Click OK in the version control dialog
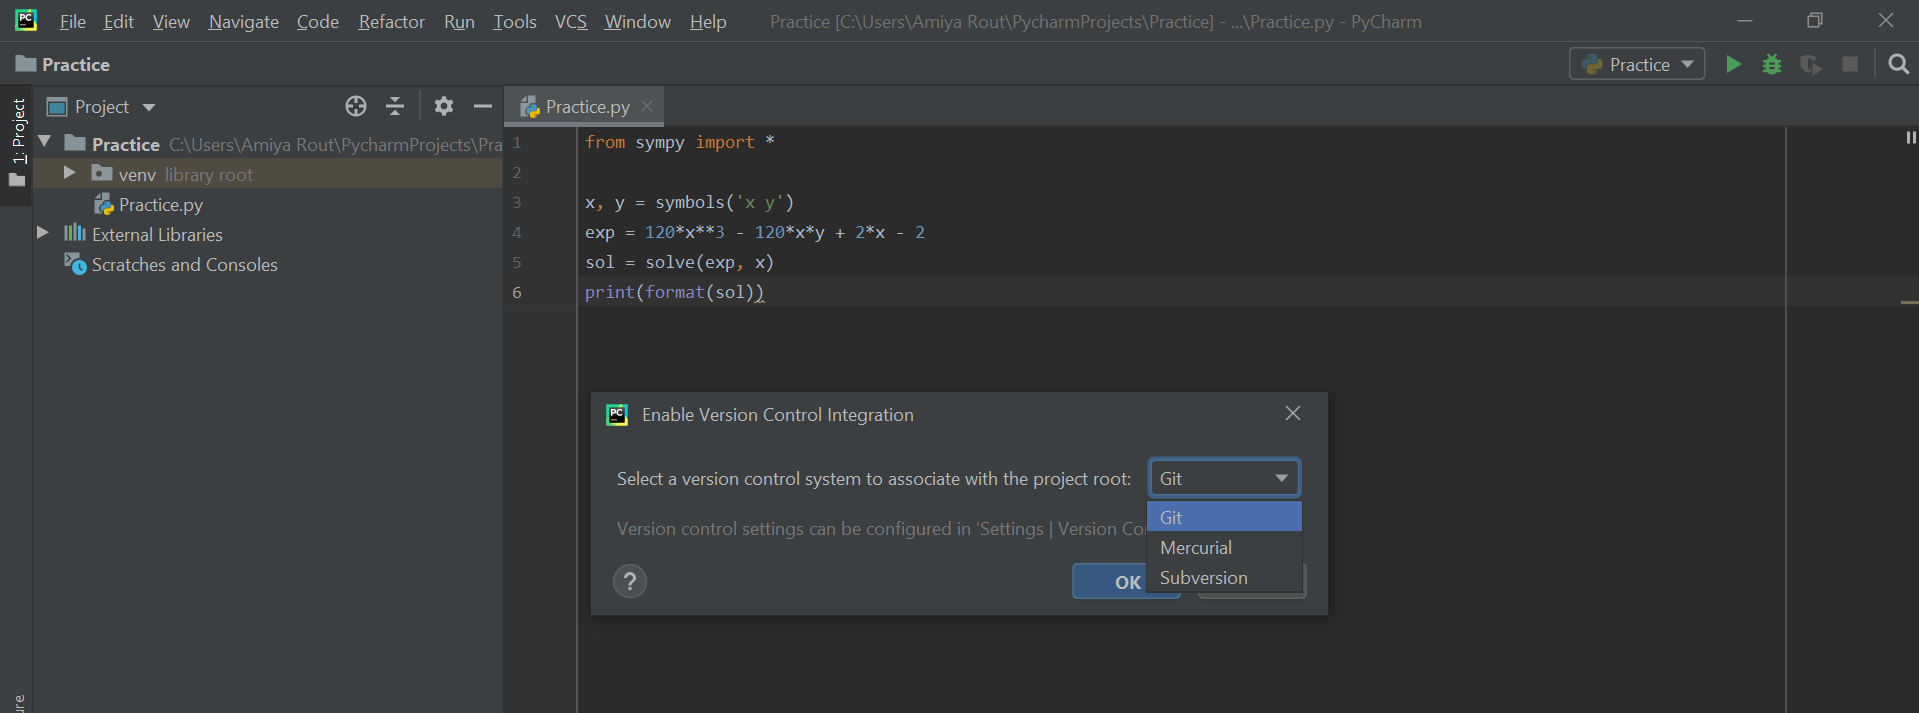Viewport: 1919px width, 713px height. 1126,581
